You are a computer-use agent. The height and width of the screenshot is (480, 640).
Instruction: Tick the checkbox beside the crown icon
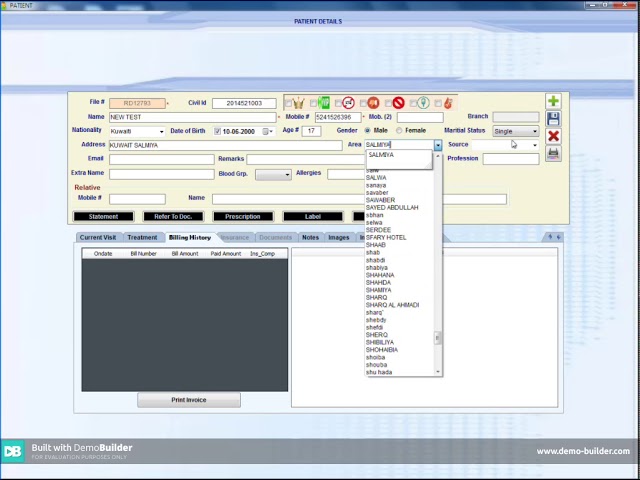tap(288, 103)
